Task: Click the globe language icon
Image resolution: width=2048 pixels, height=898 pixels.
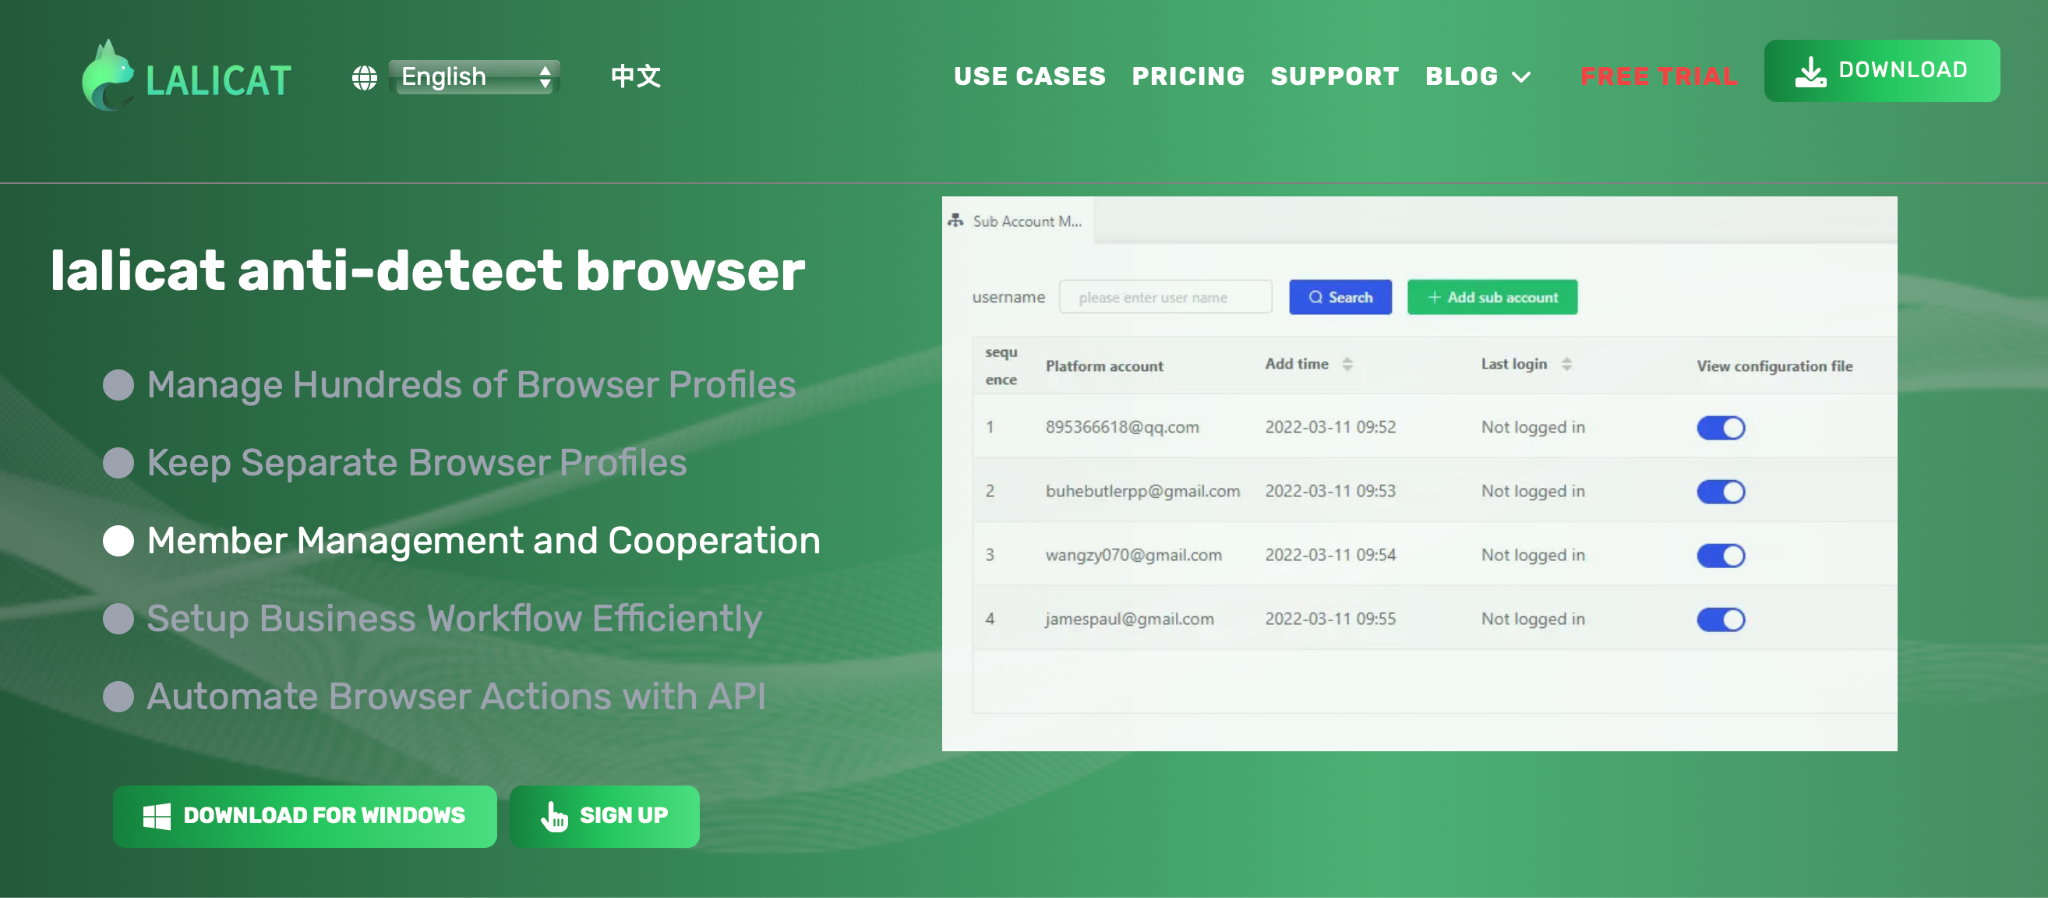Action: click(365, 77)
